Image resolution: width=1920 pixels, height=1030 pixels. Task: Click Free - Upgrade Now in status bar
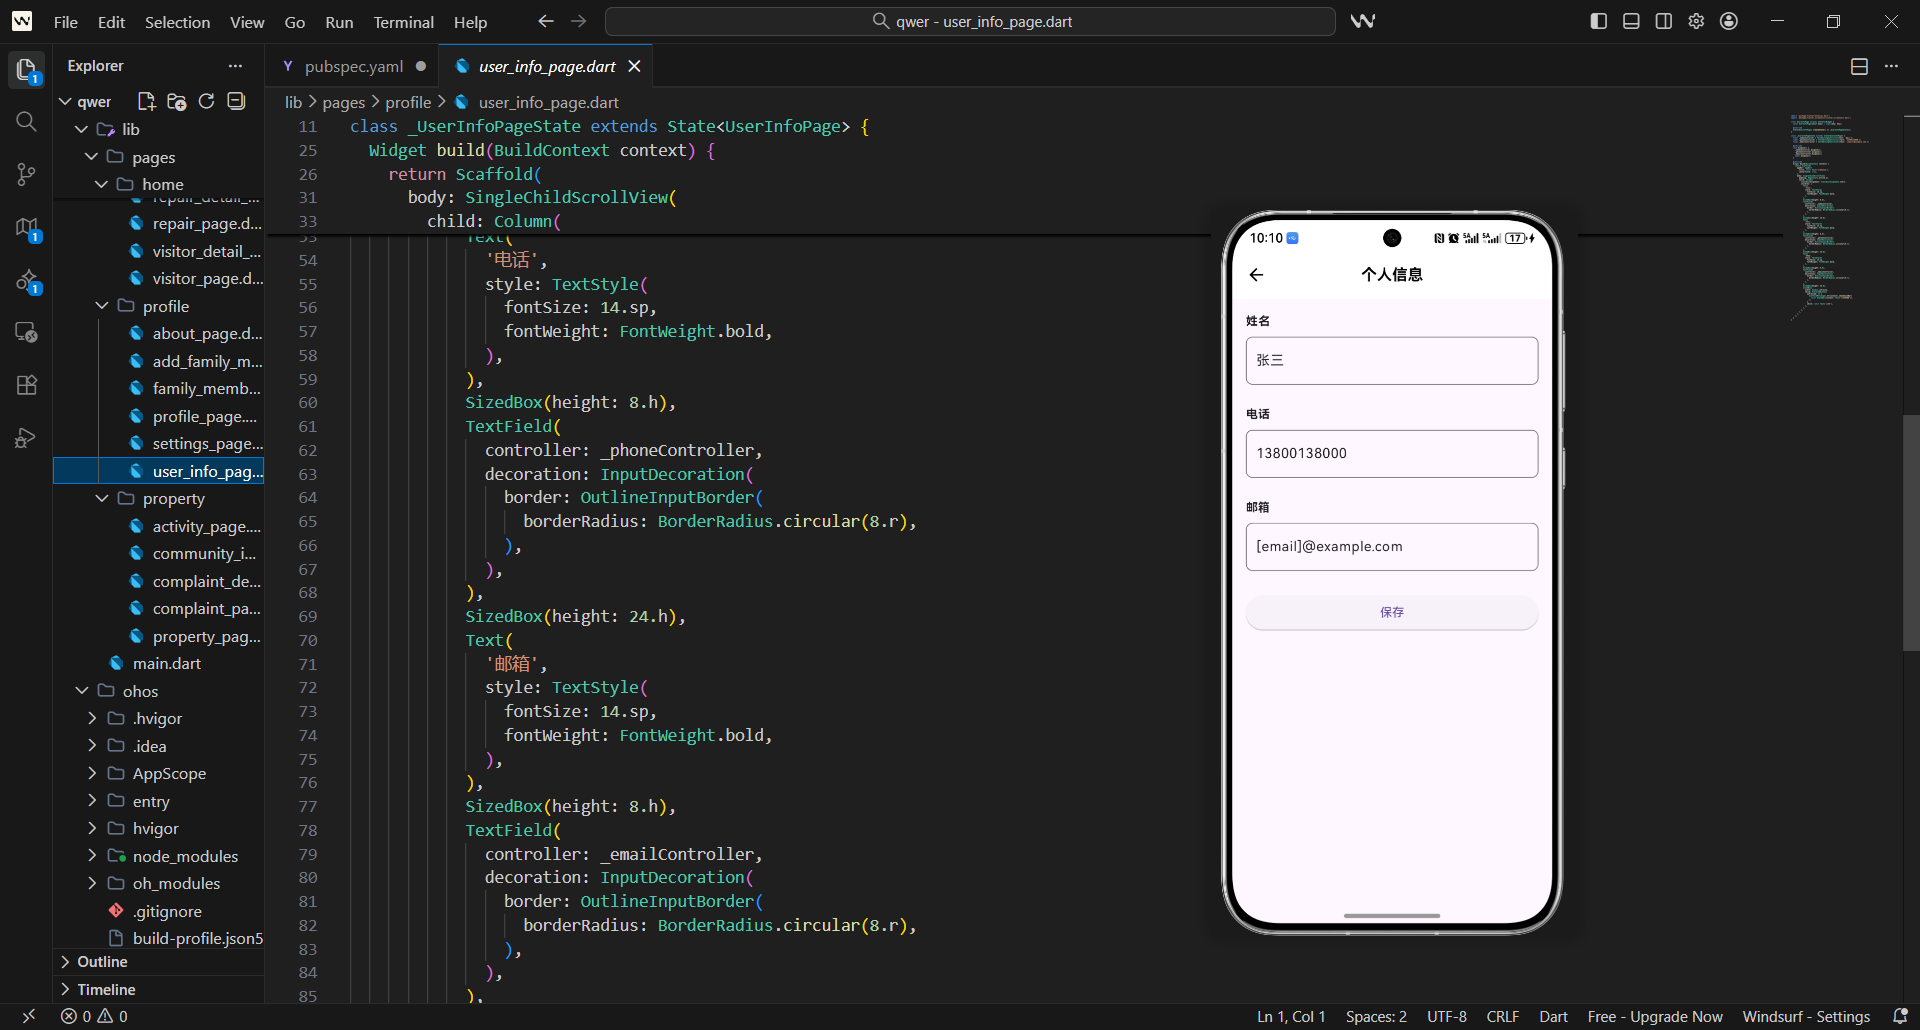point(1655,1016)
